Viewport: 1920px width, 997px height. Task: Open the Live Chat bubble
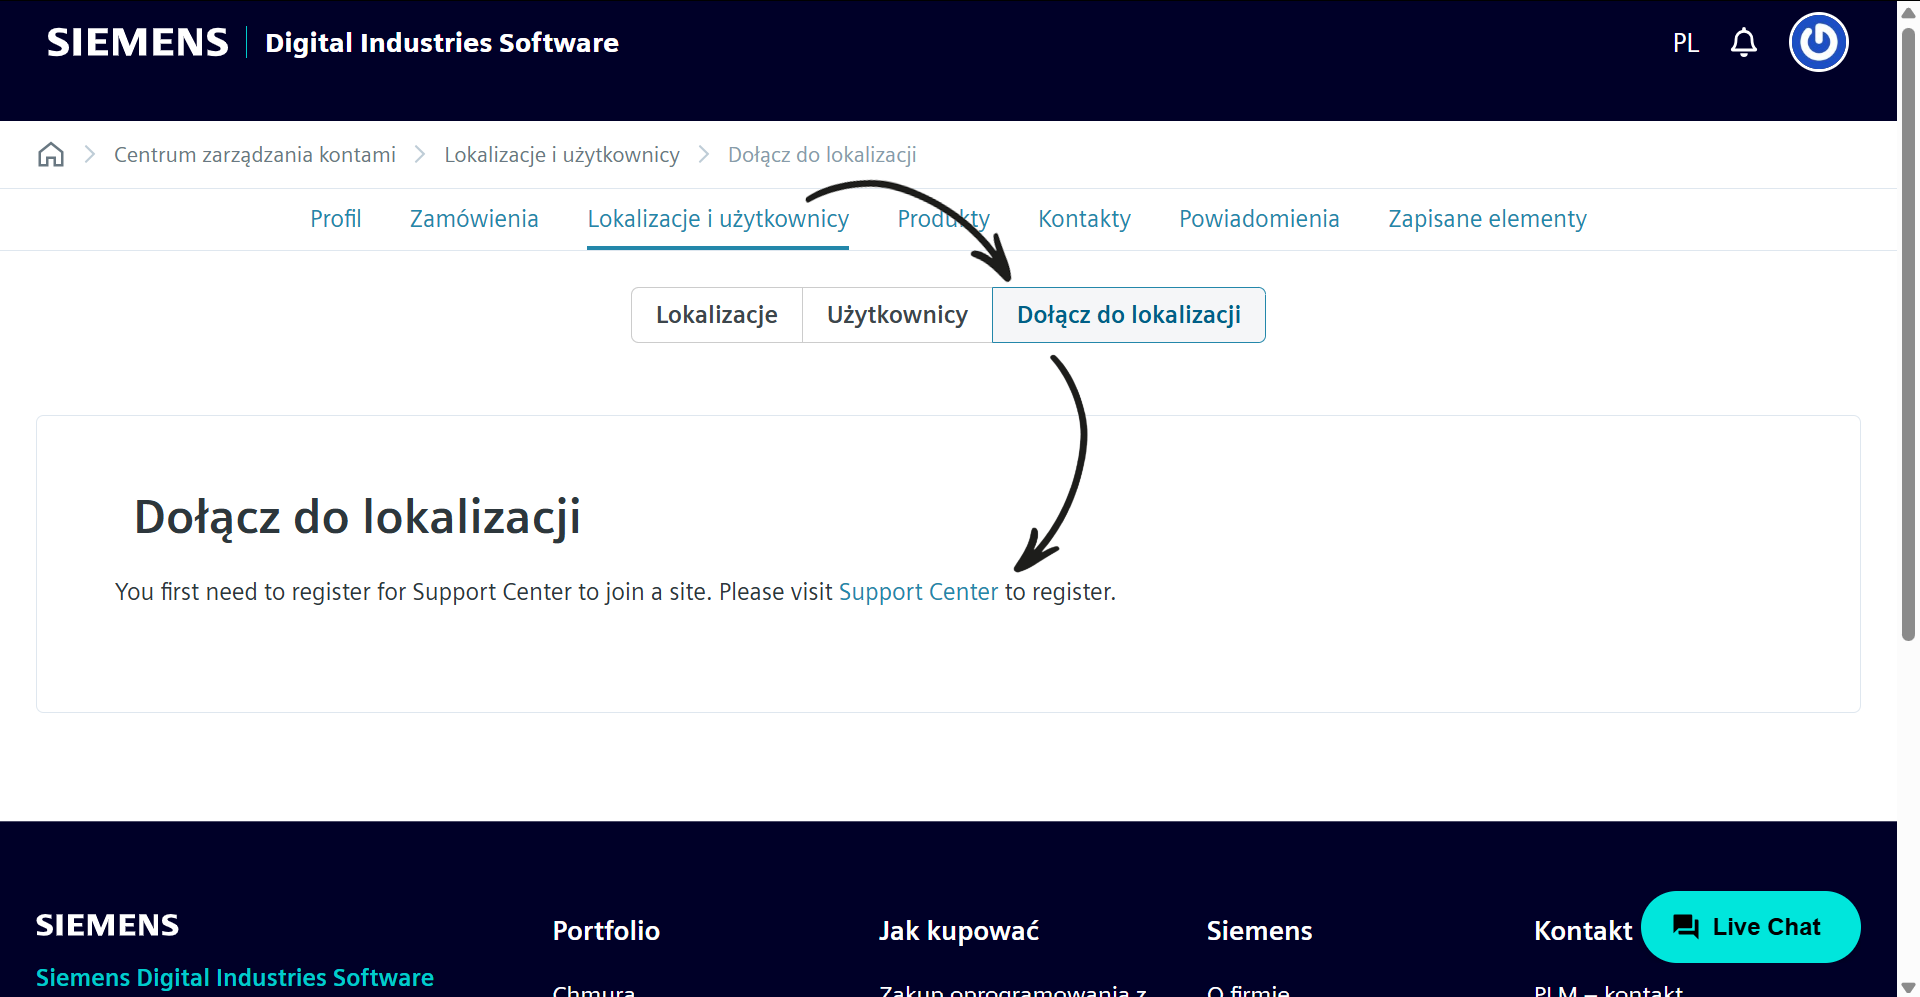pyautogui.click(x=1750, y=927)
